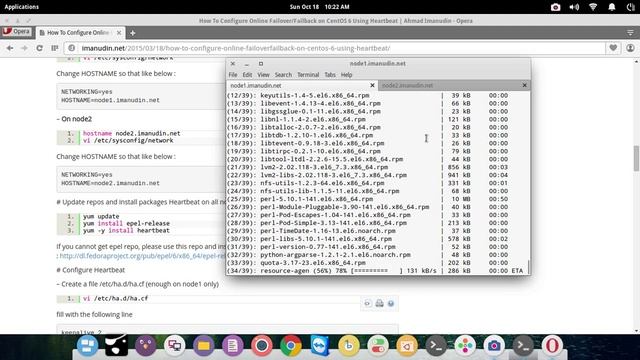
Task: Open the File menu in terminal
Action: coord(233,75)
